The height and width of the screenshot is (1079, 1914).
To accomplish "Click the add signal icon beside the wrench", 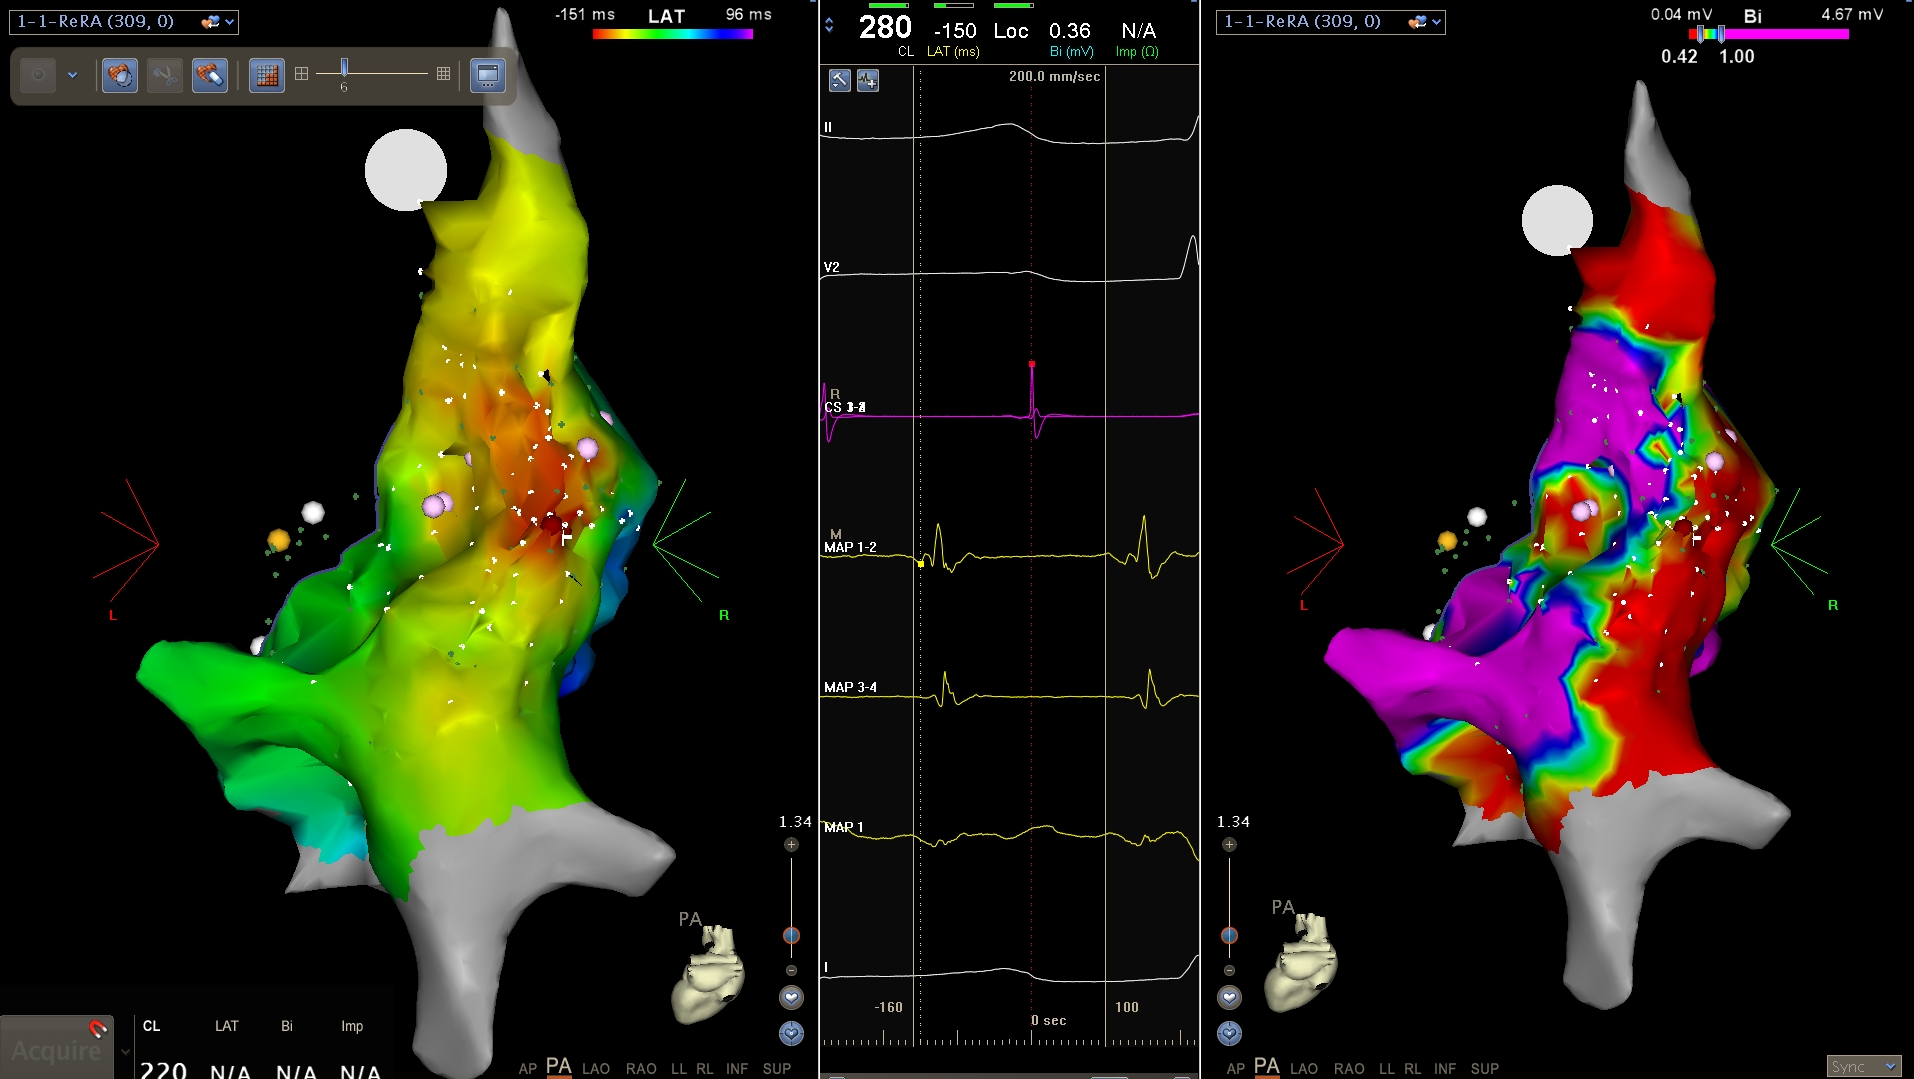I will click(868, 81).
